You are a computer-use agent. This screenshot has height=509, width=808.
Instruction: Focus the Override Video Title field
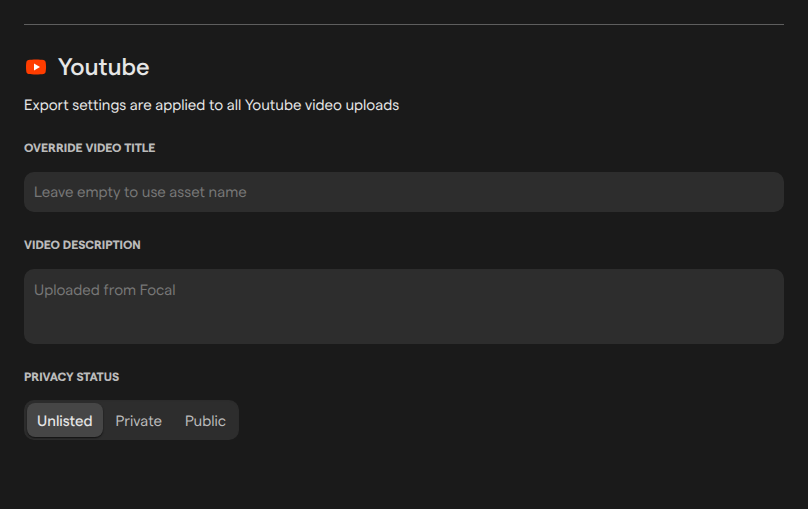(x=403, y=192)
